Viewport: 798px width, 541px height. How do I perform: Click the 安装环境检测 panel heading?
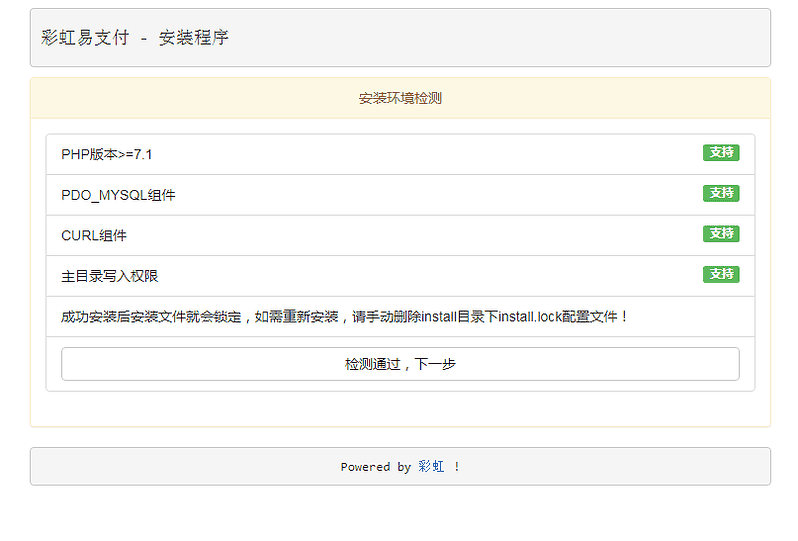(x=400, y=98)
